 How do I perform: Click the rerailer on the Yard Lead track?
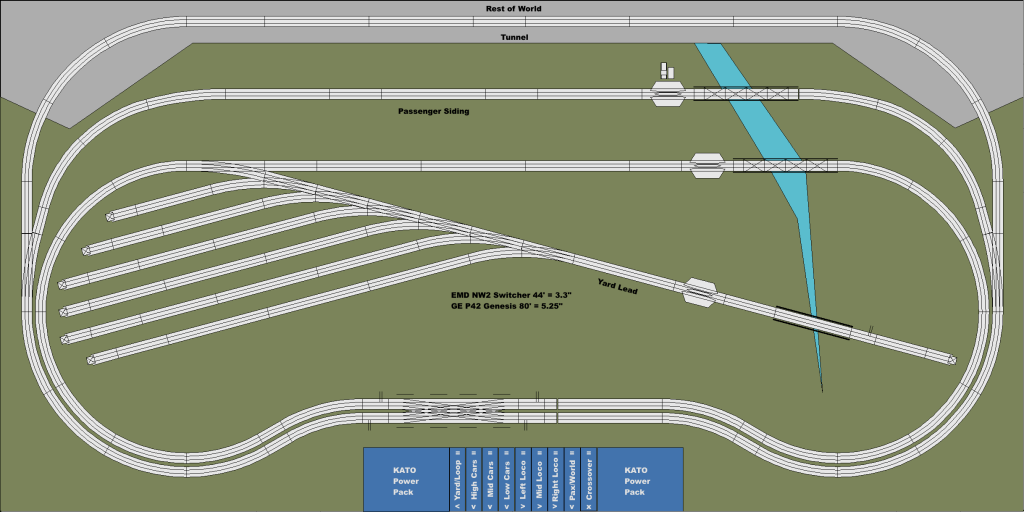(699, 291)
